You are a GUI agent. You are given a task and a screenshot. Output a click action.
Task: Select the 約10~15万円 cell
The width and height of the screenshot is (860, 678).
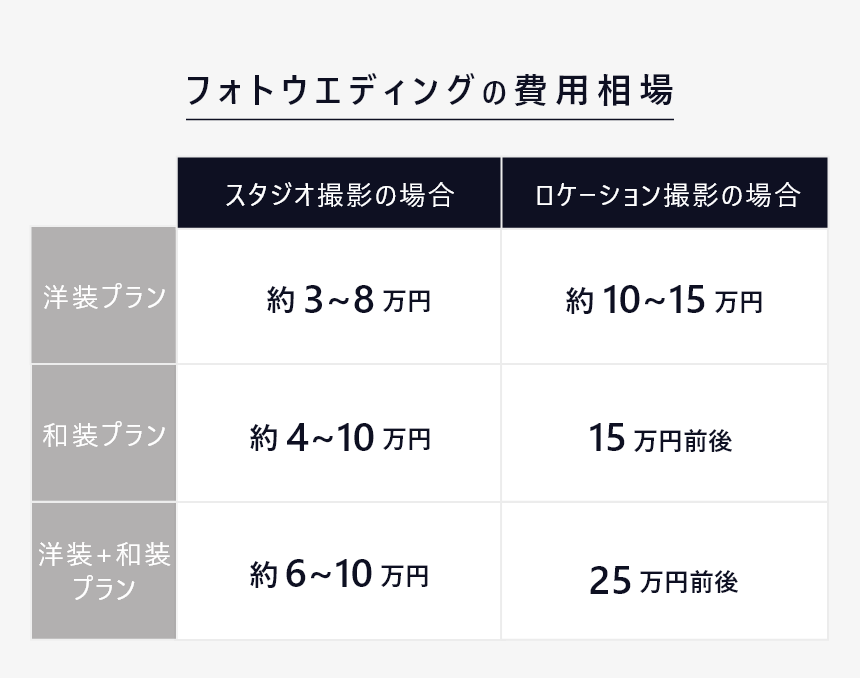pos(665,296)
